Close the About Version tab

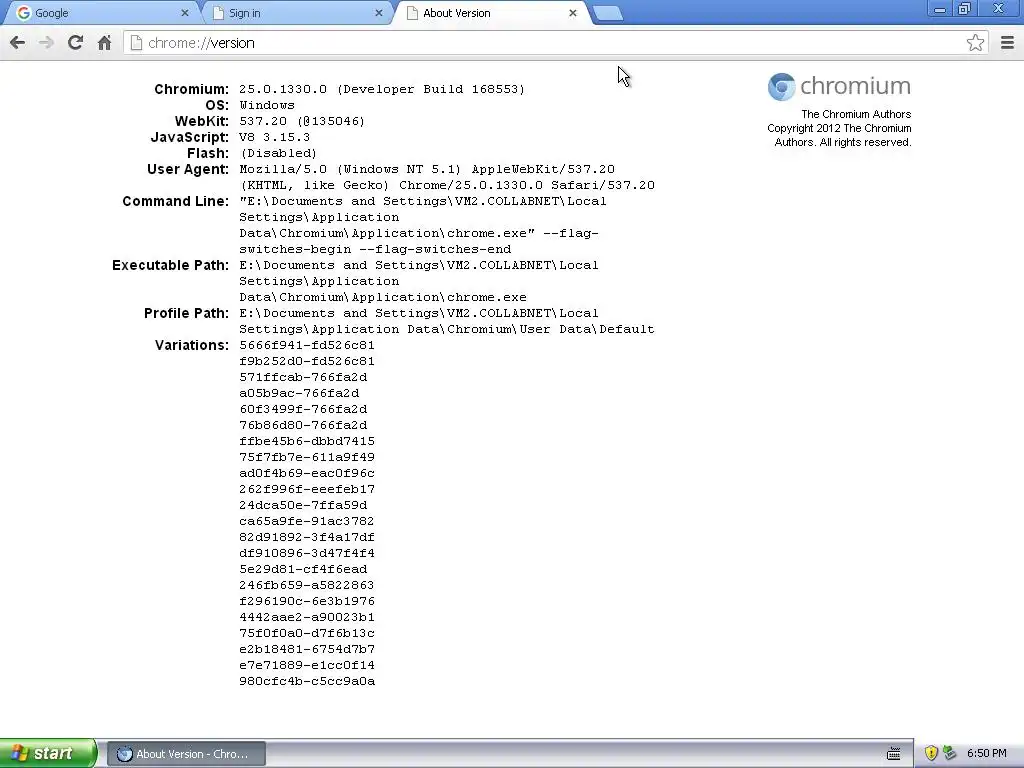tap(573, 13)
